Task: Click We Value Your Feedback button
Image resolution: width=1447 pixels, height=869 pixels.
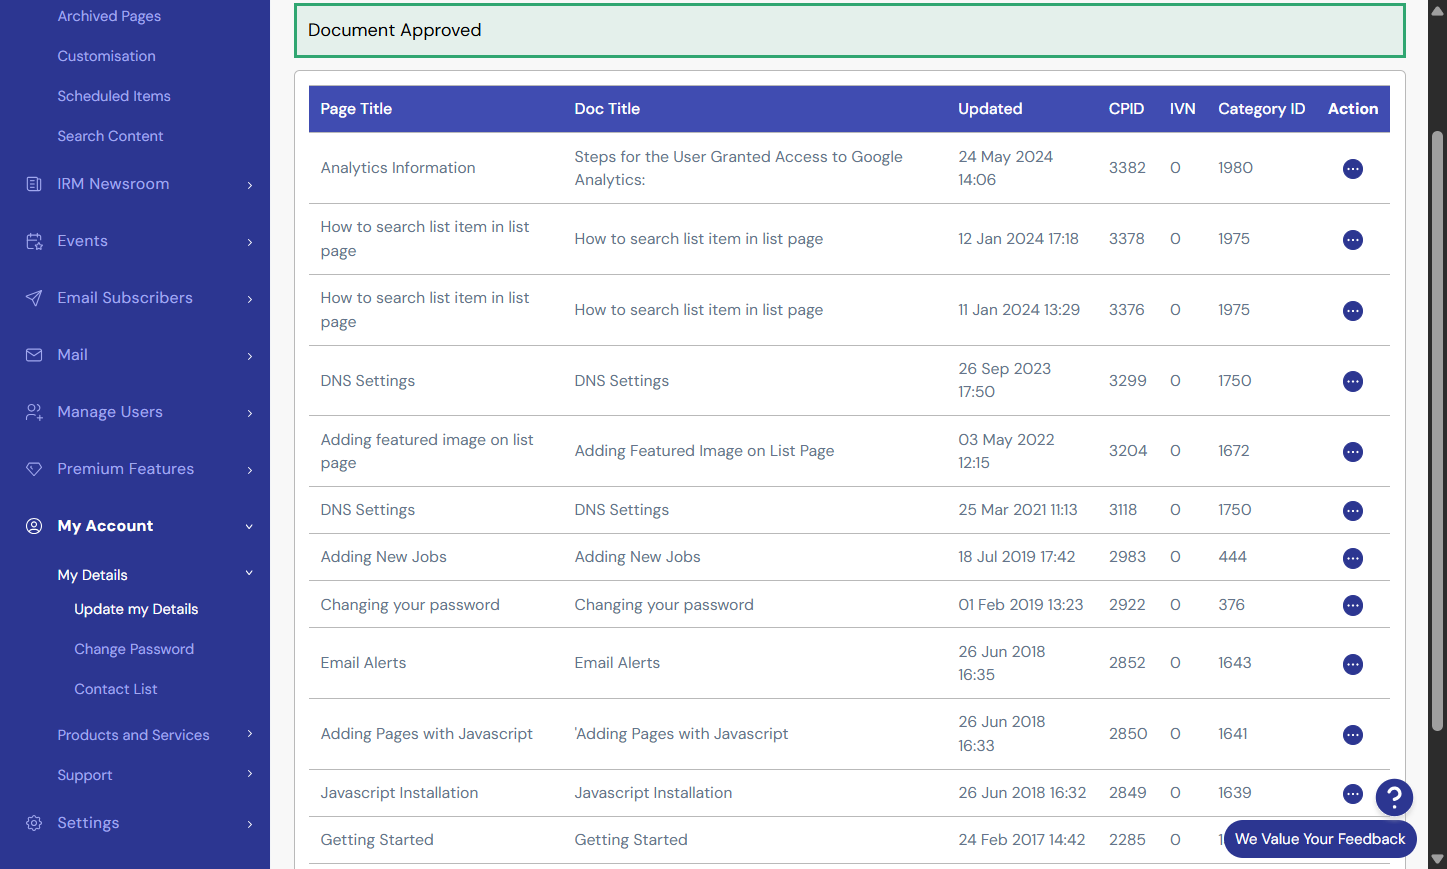Action: pos(1320,839)
